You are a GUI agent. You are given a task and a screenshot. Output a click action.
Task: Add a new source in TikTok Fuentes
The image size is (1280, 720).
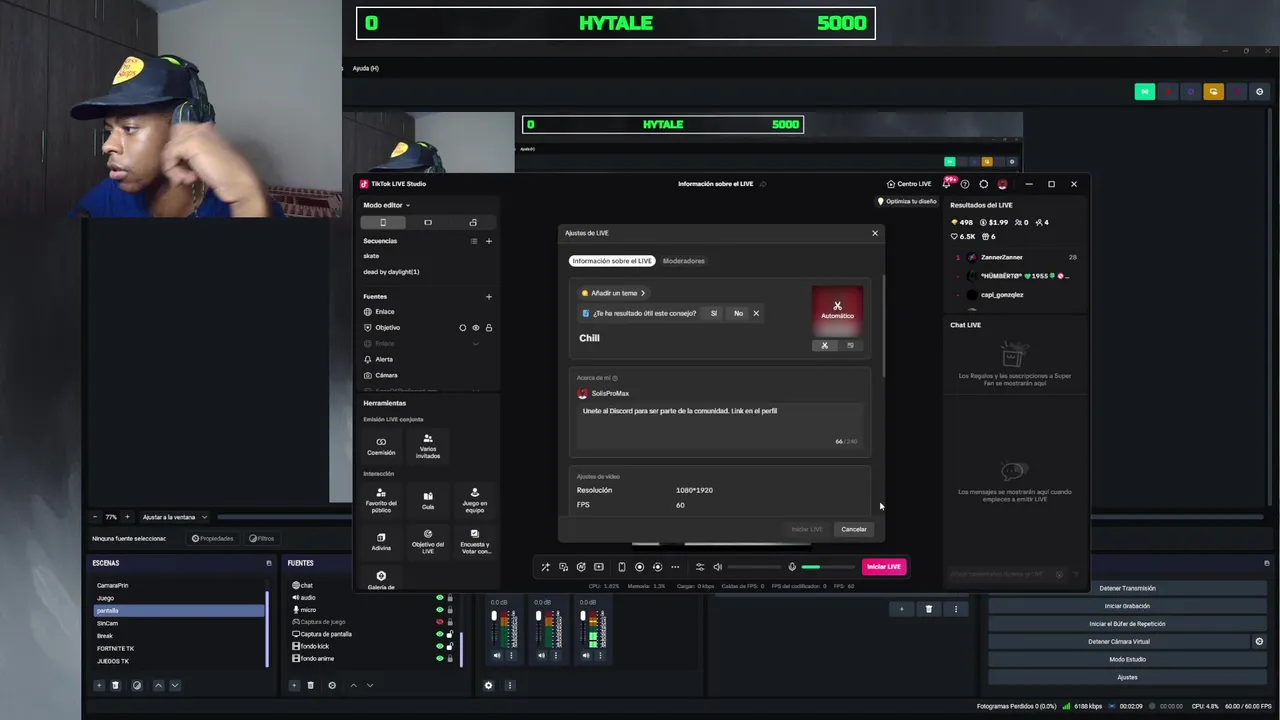pos(489,296)
